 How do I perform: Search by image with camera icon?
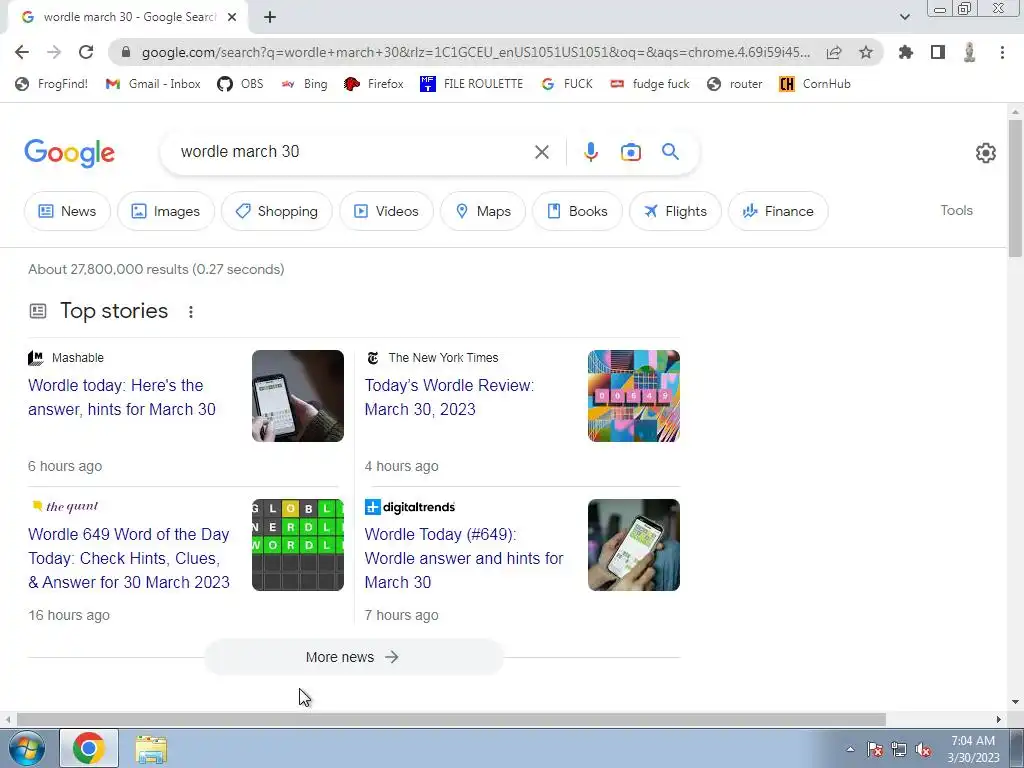[x=631, y=152]
